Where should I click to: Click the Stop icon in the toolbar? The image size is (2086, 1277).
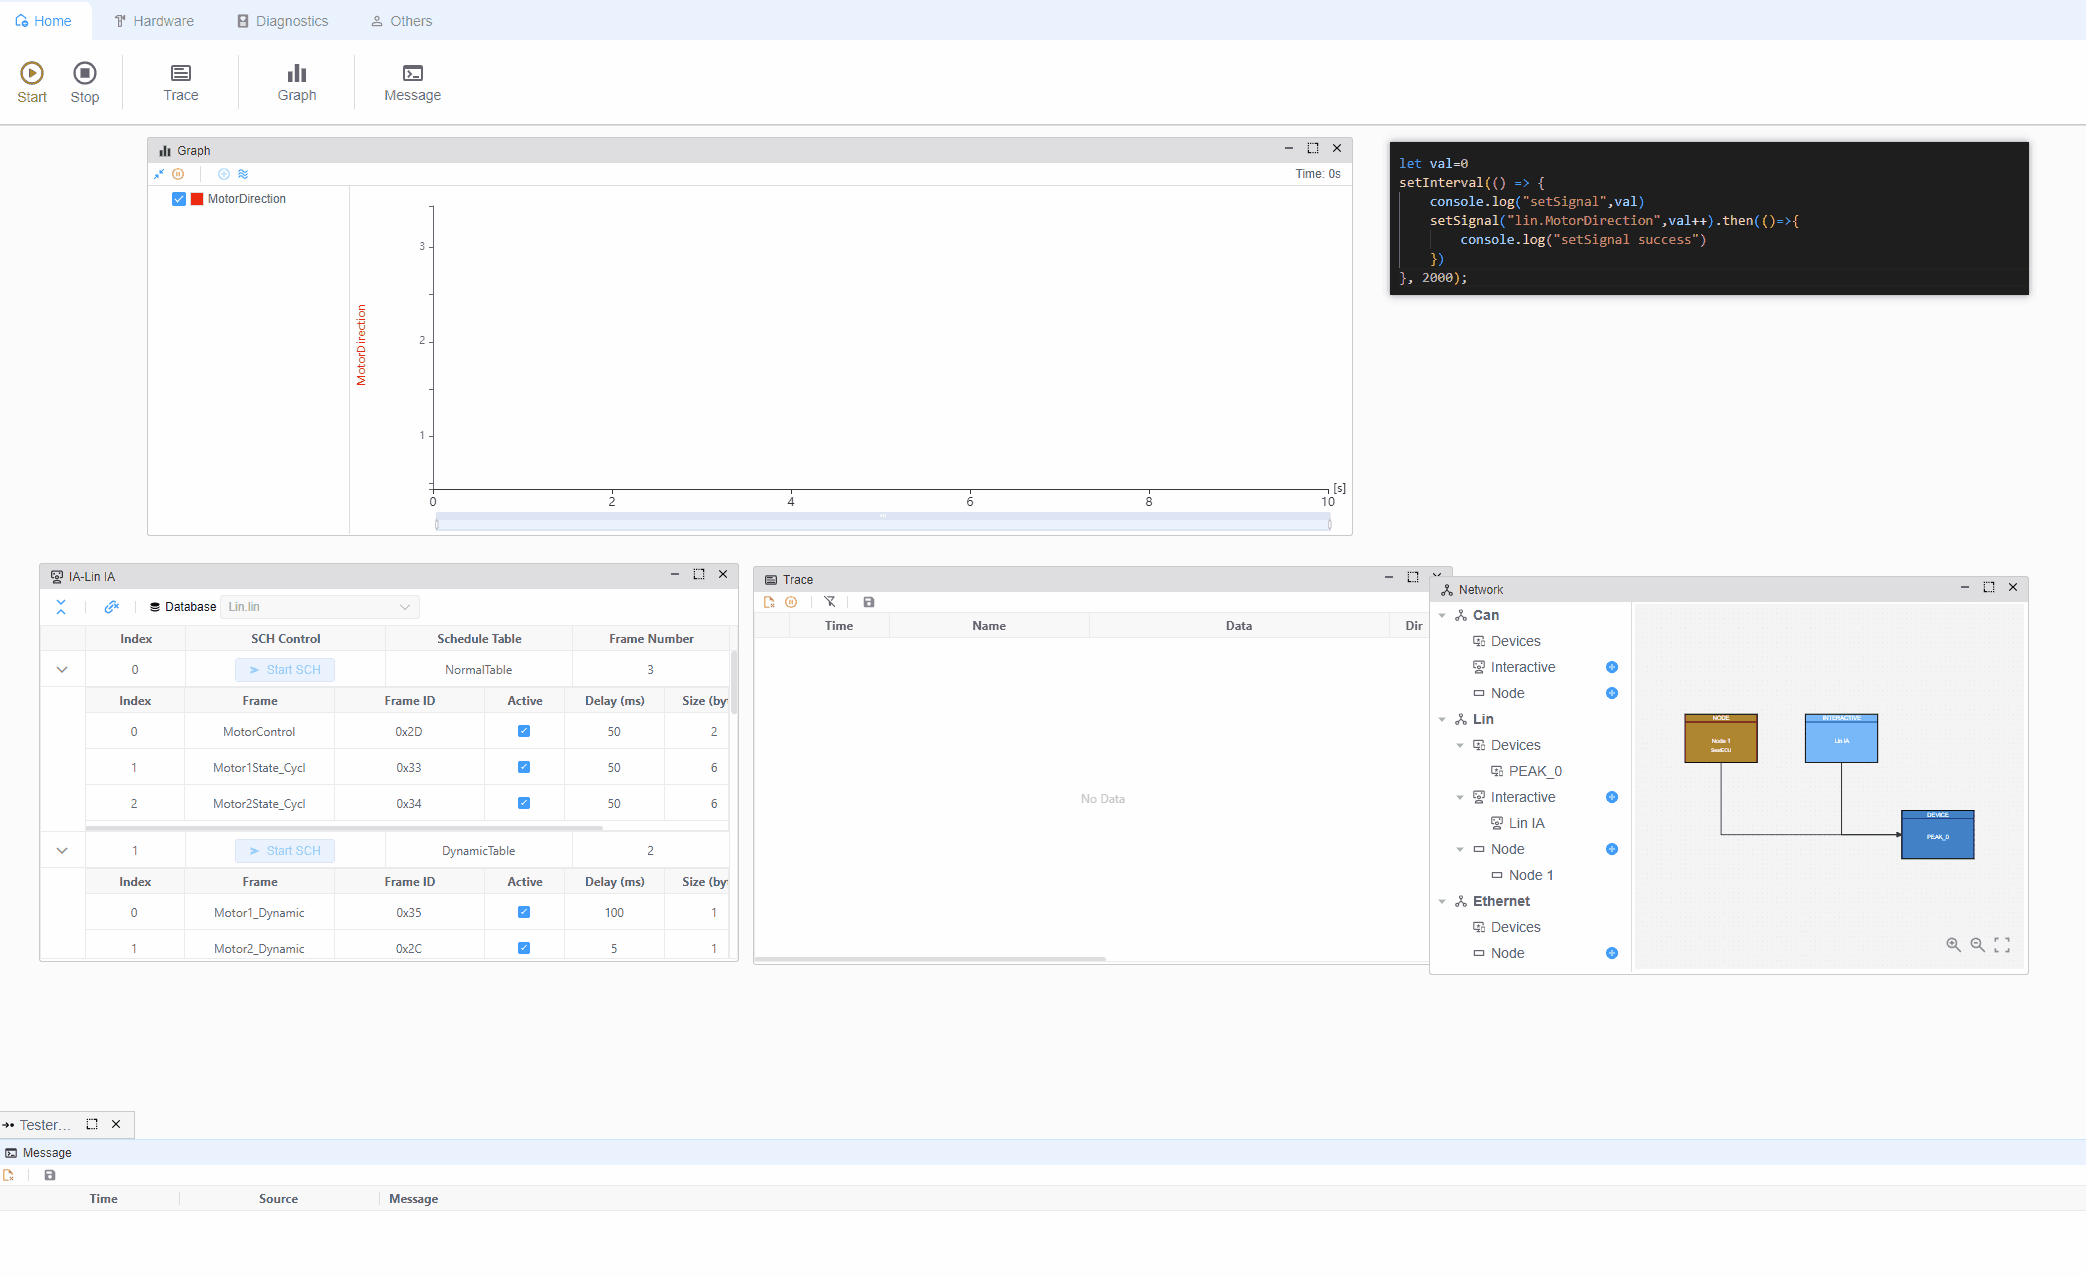click(x=84, y=81)
